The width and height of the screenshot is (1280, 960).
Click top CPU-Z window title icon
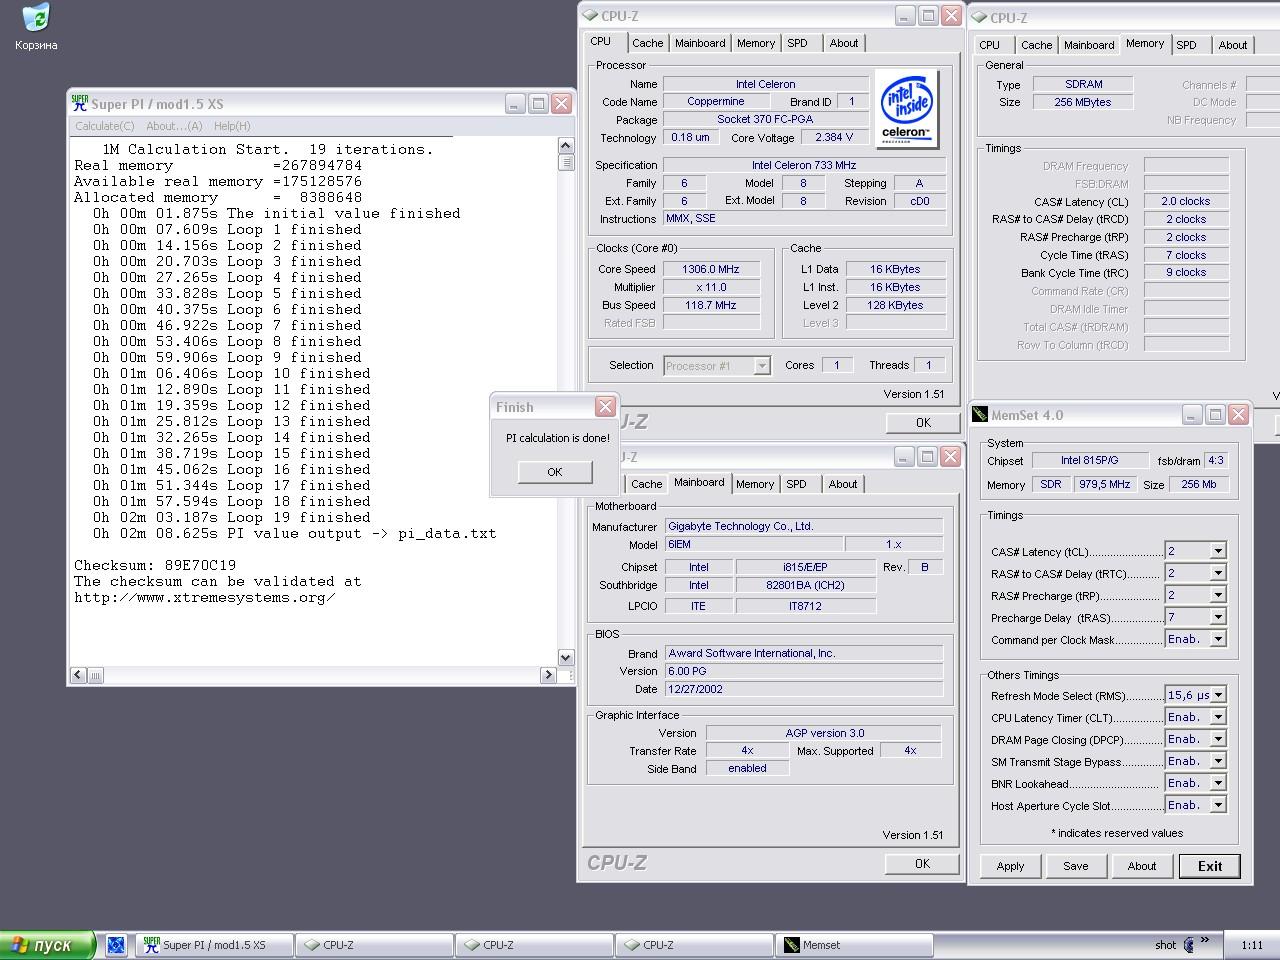[590, 16]
